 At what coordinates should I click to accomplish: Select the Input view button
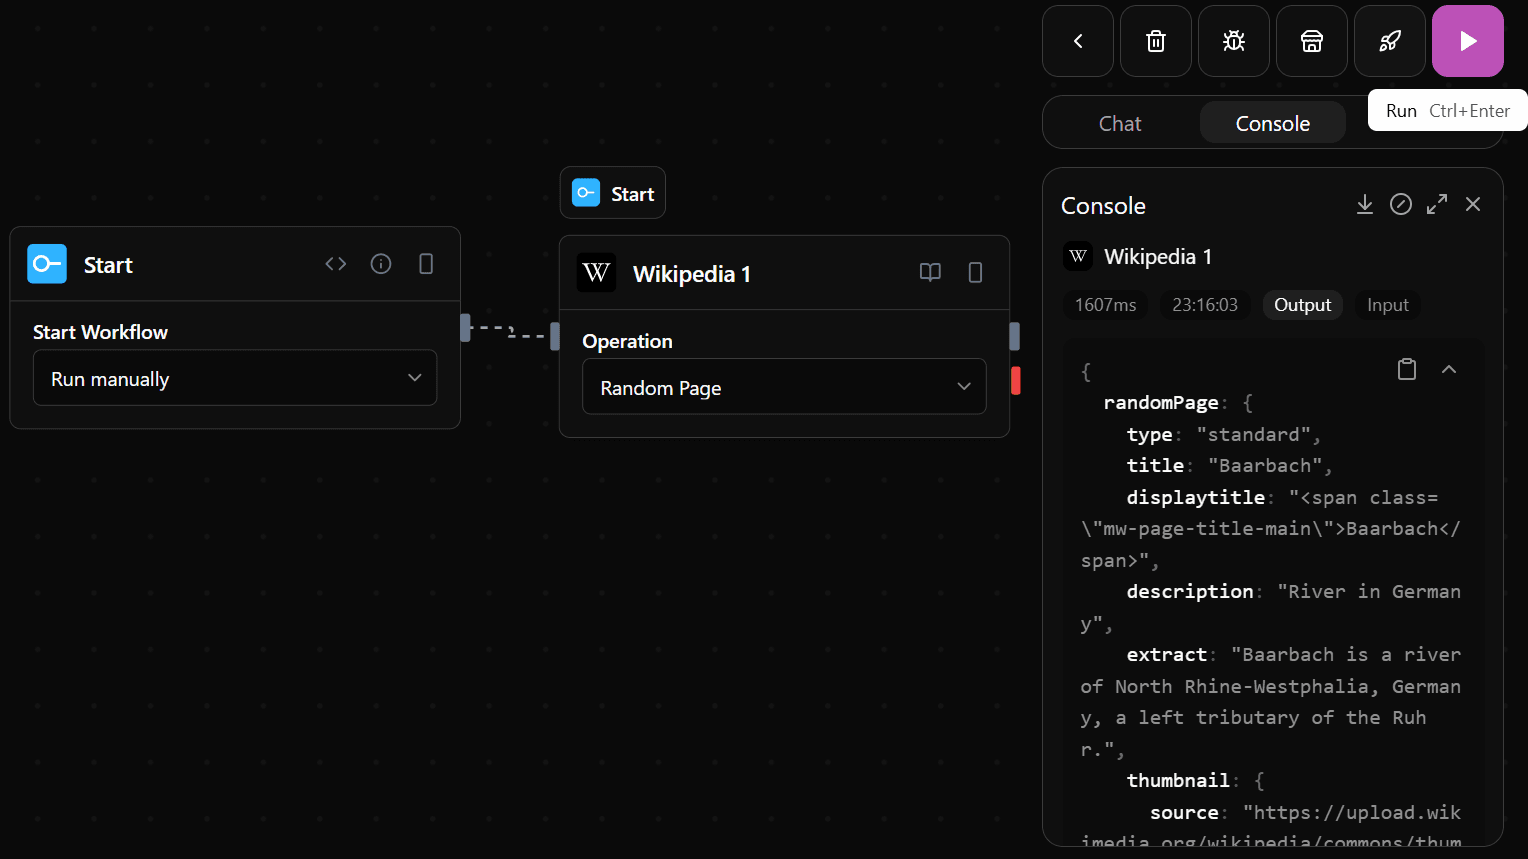[x=1387, y=305]
